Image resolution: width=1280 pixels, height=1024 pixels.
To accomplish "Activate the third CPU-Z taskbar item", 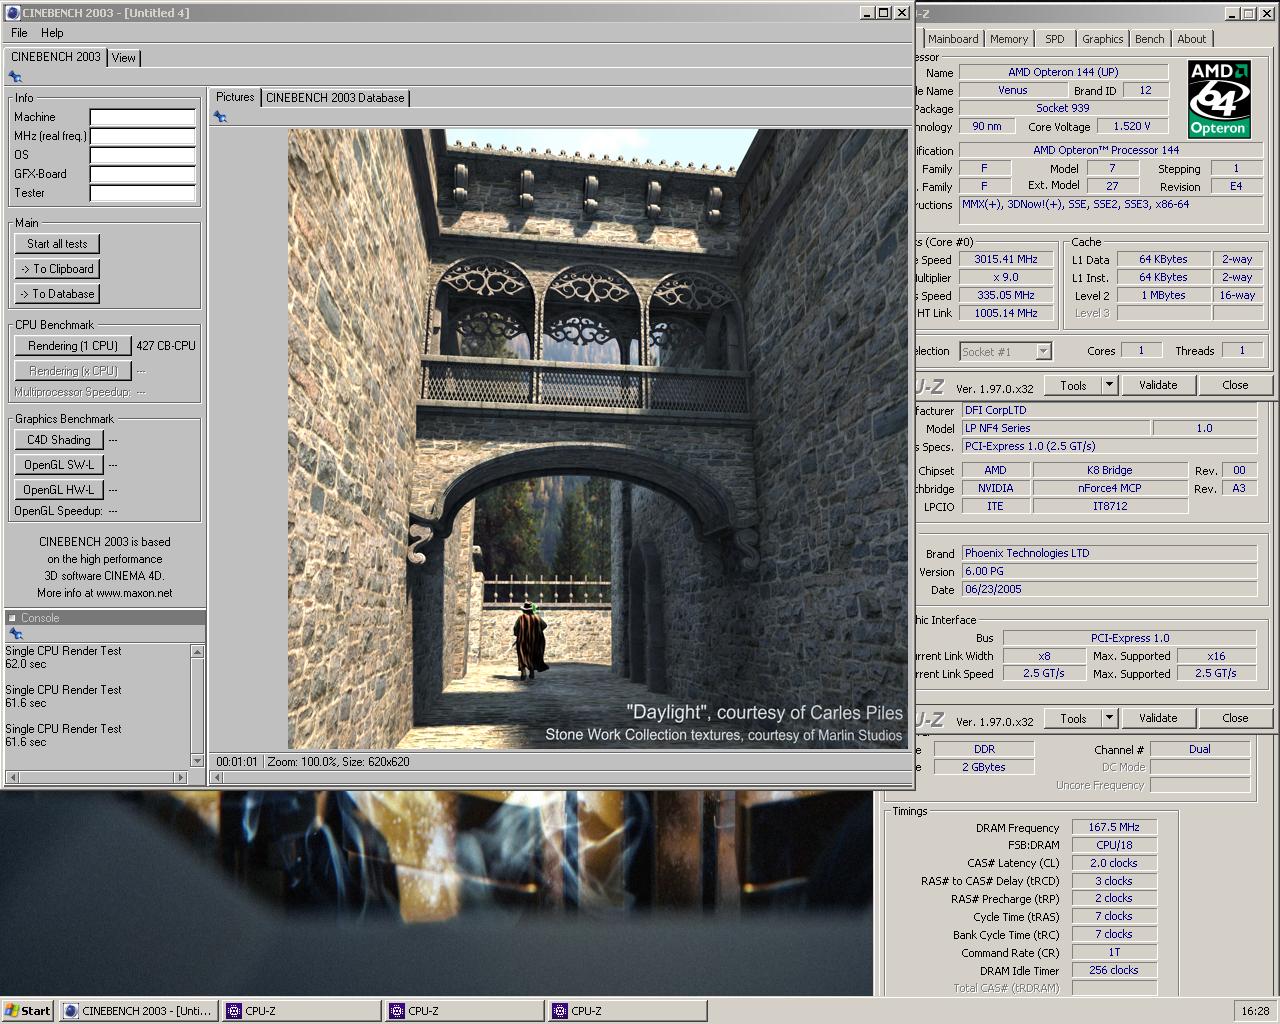I will (x=628, y=1011).
